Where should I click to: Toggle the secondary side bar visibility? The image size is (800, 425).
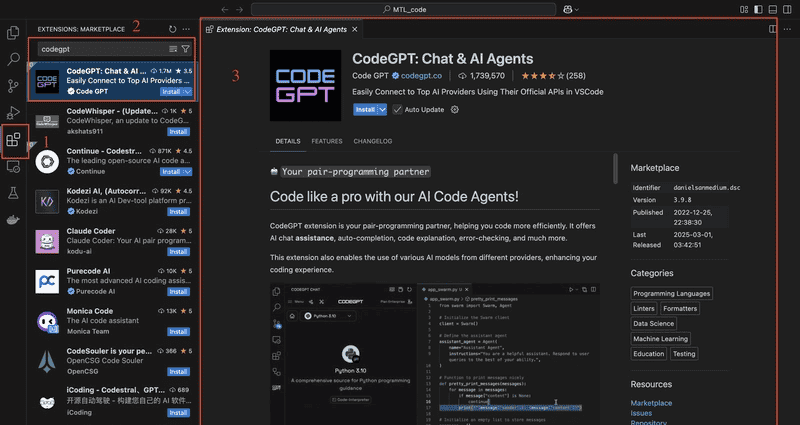coord(787,9)
